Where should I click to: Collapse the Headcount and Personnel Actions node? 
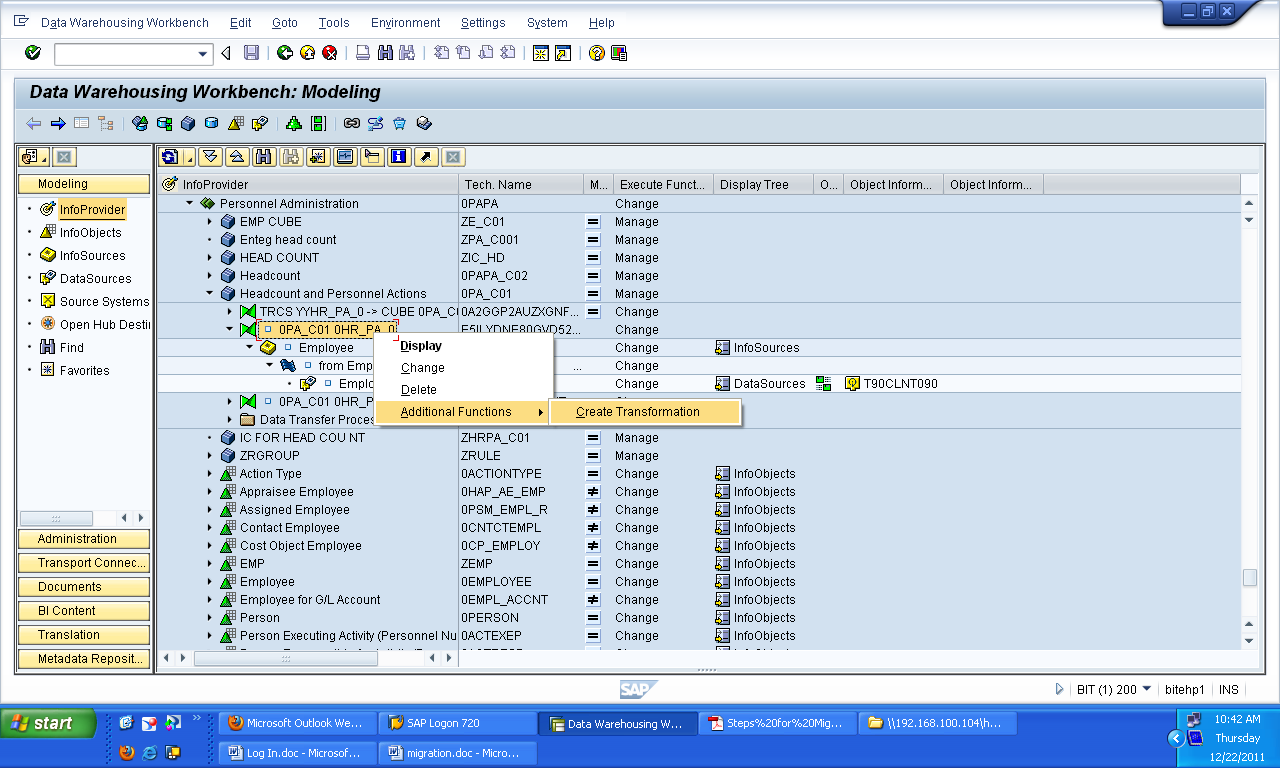pyautogui.click(x=210, y=294)
